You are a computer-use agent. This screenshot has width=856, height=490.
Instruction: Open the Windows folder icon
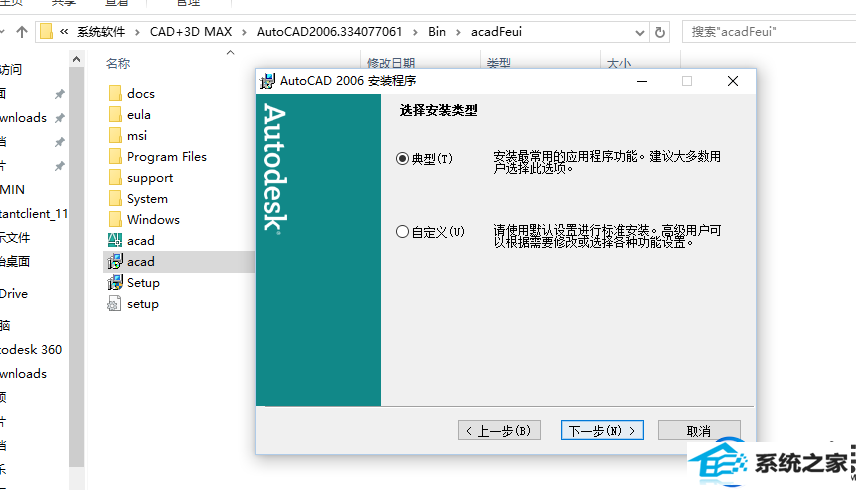[x=115, y=219]
